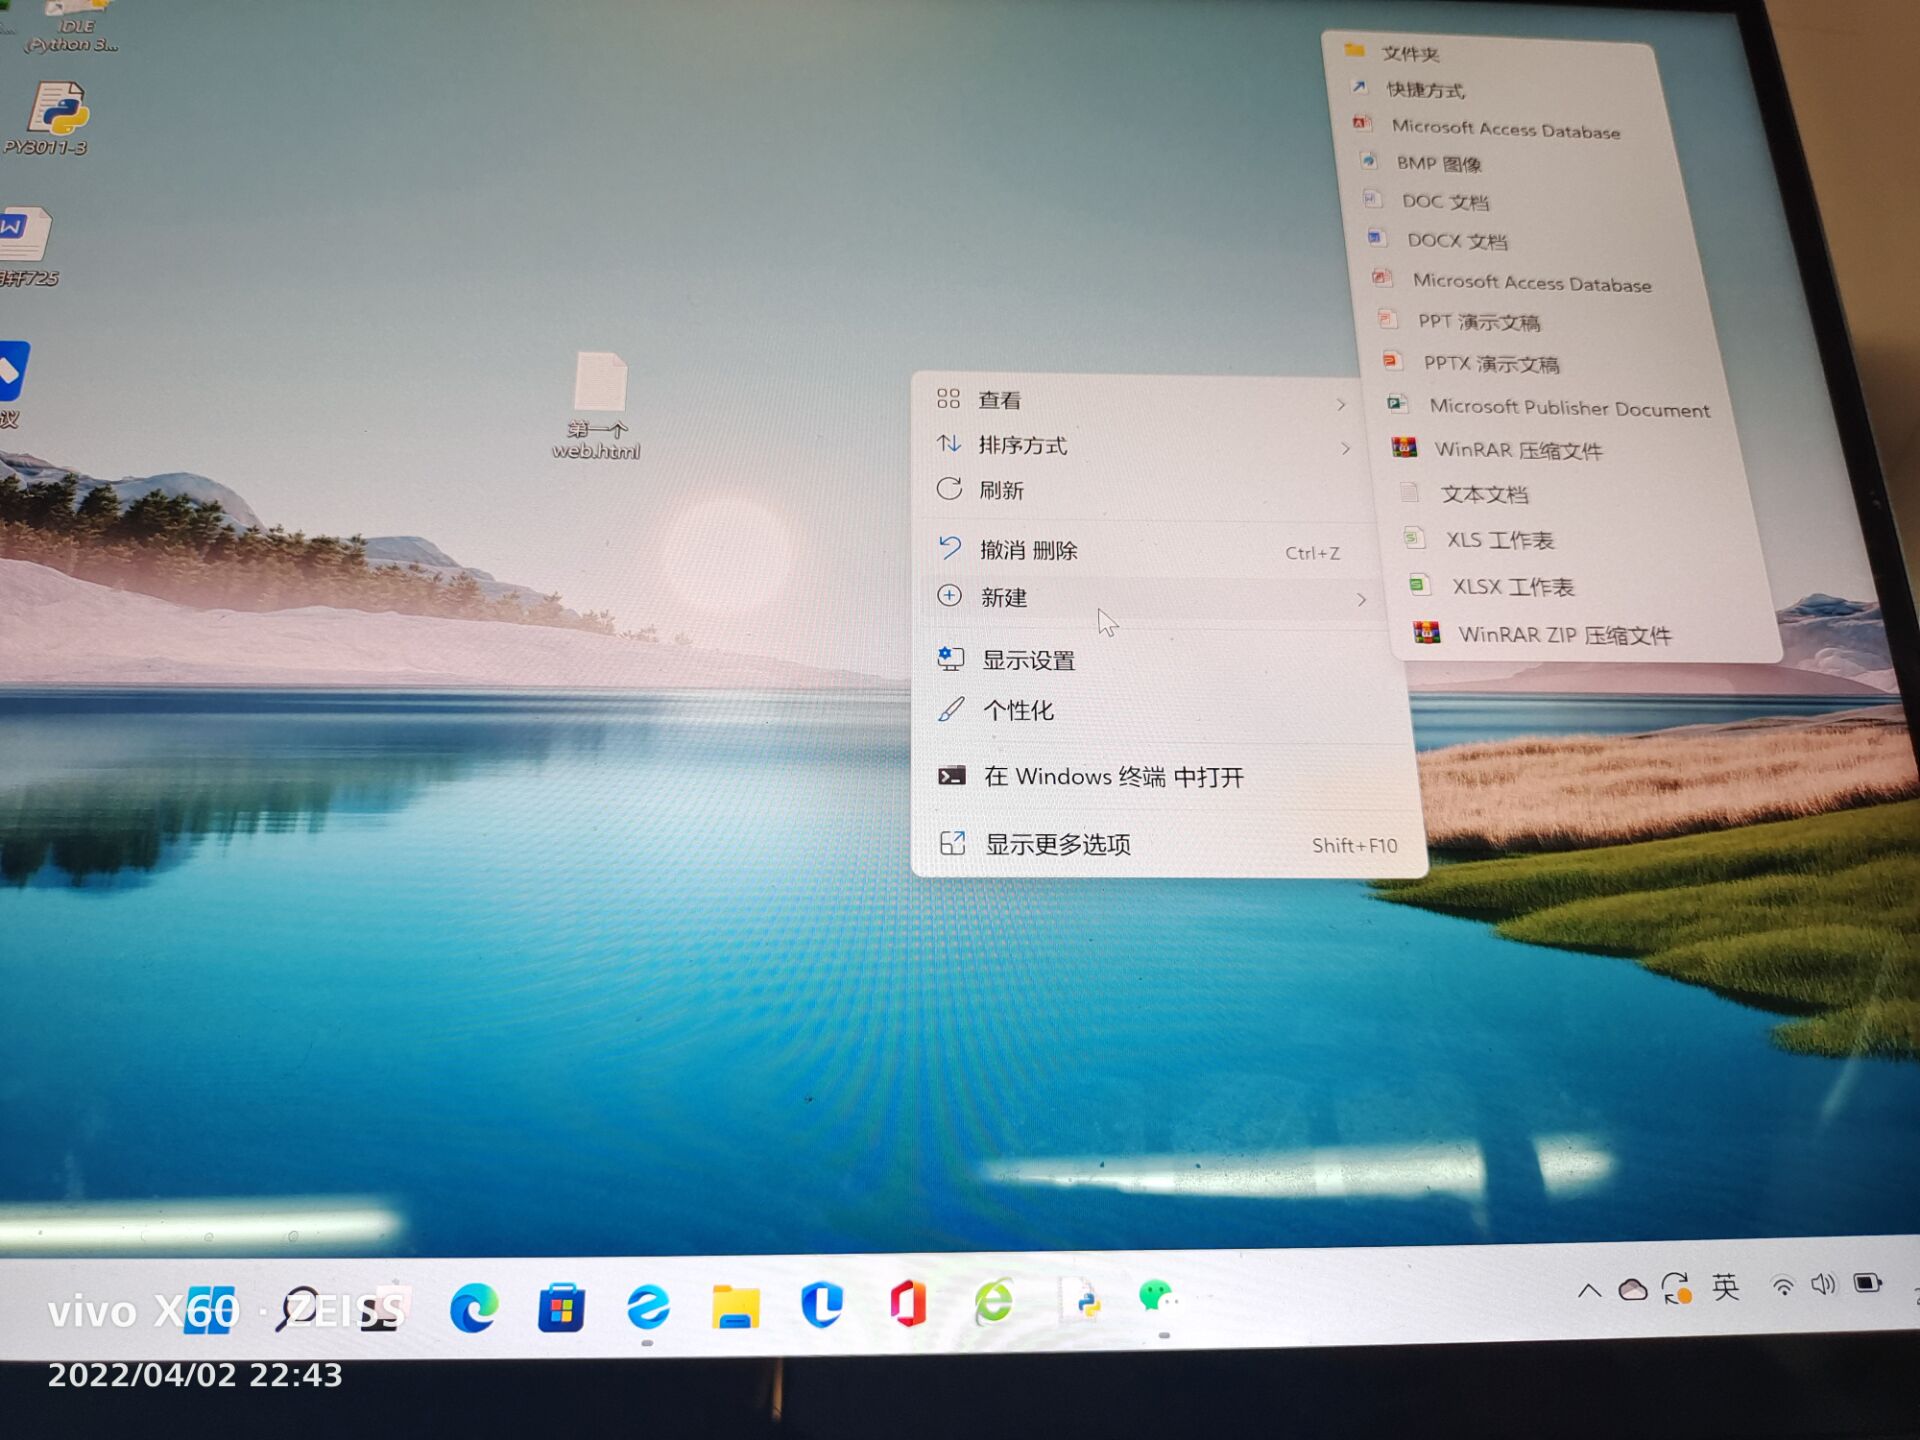The height and width of the screenshot is (1440, 1920).
Task: Click the blue 'L' shield taskbar icon
Action: (821, 1305)
